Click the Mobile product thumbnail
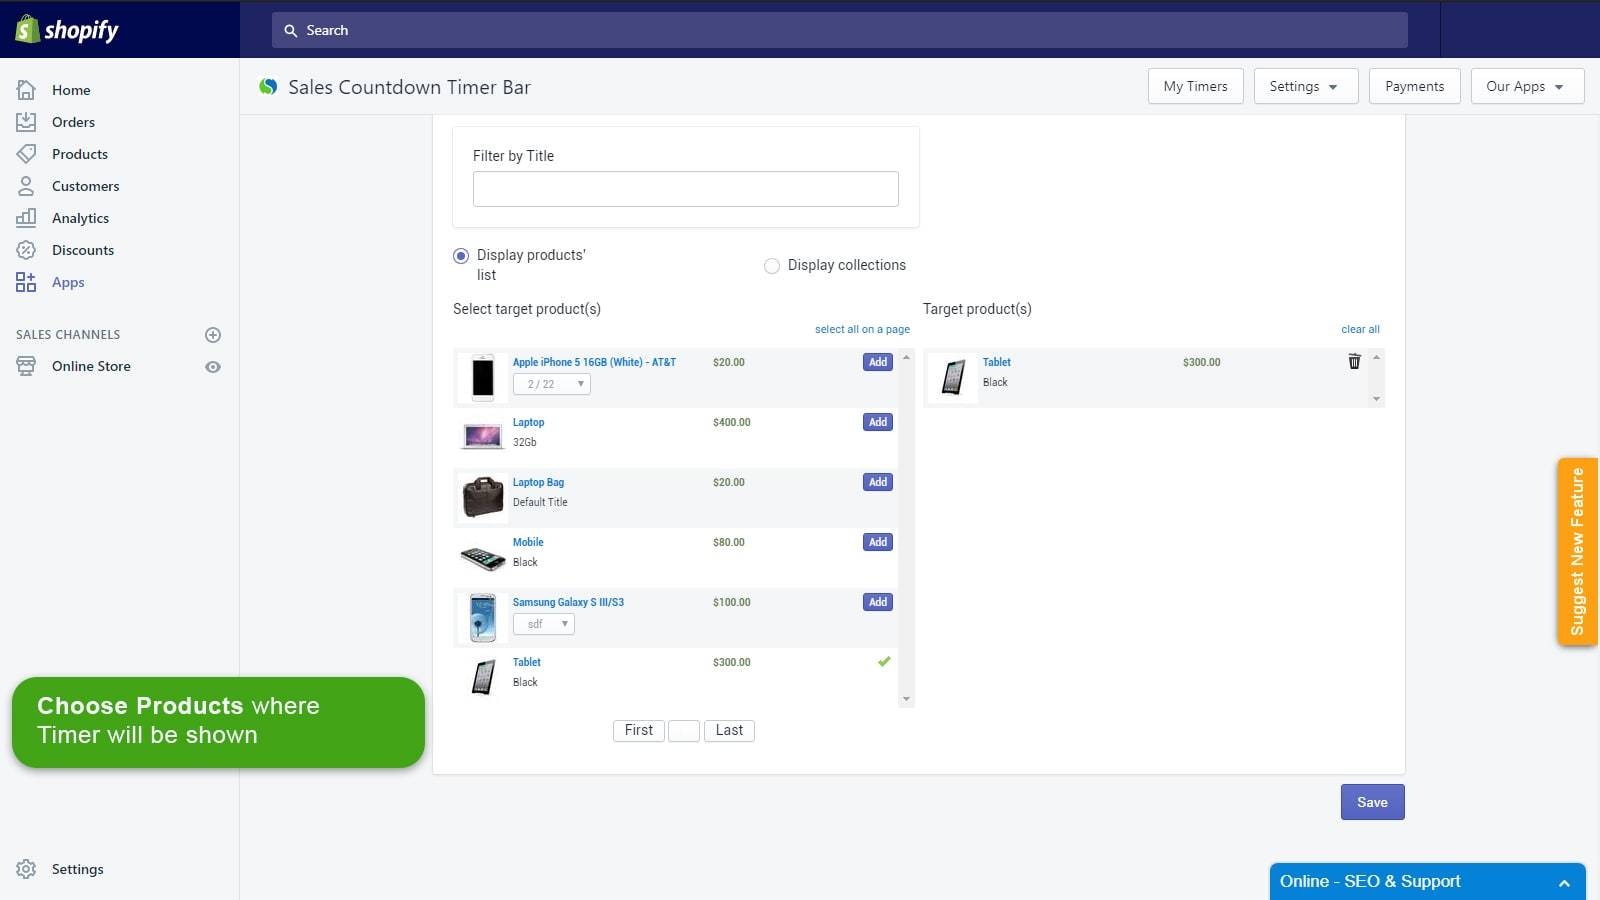This screenshot has width=1600, height=900. pos(483,557)
